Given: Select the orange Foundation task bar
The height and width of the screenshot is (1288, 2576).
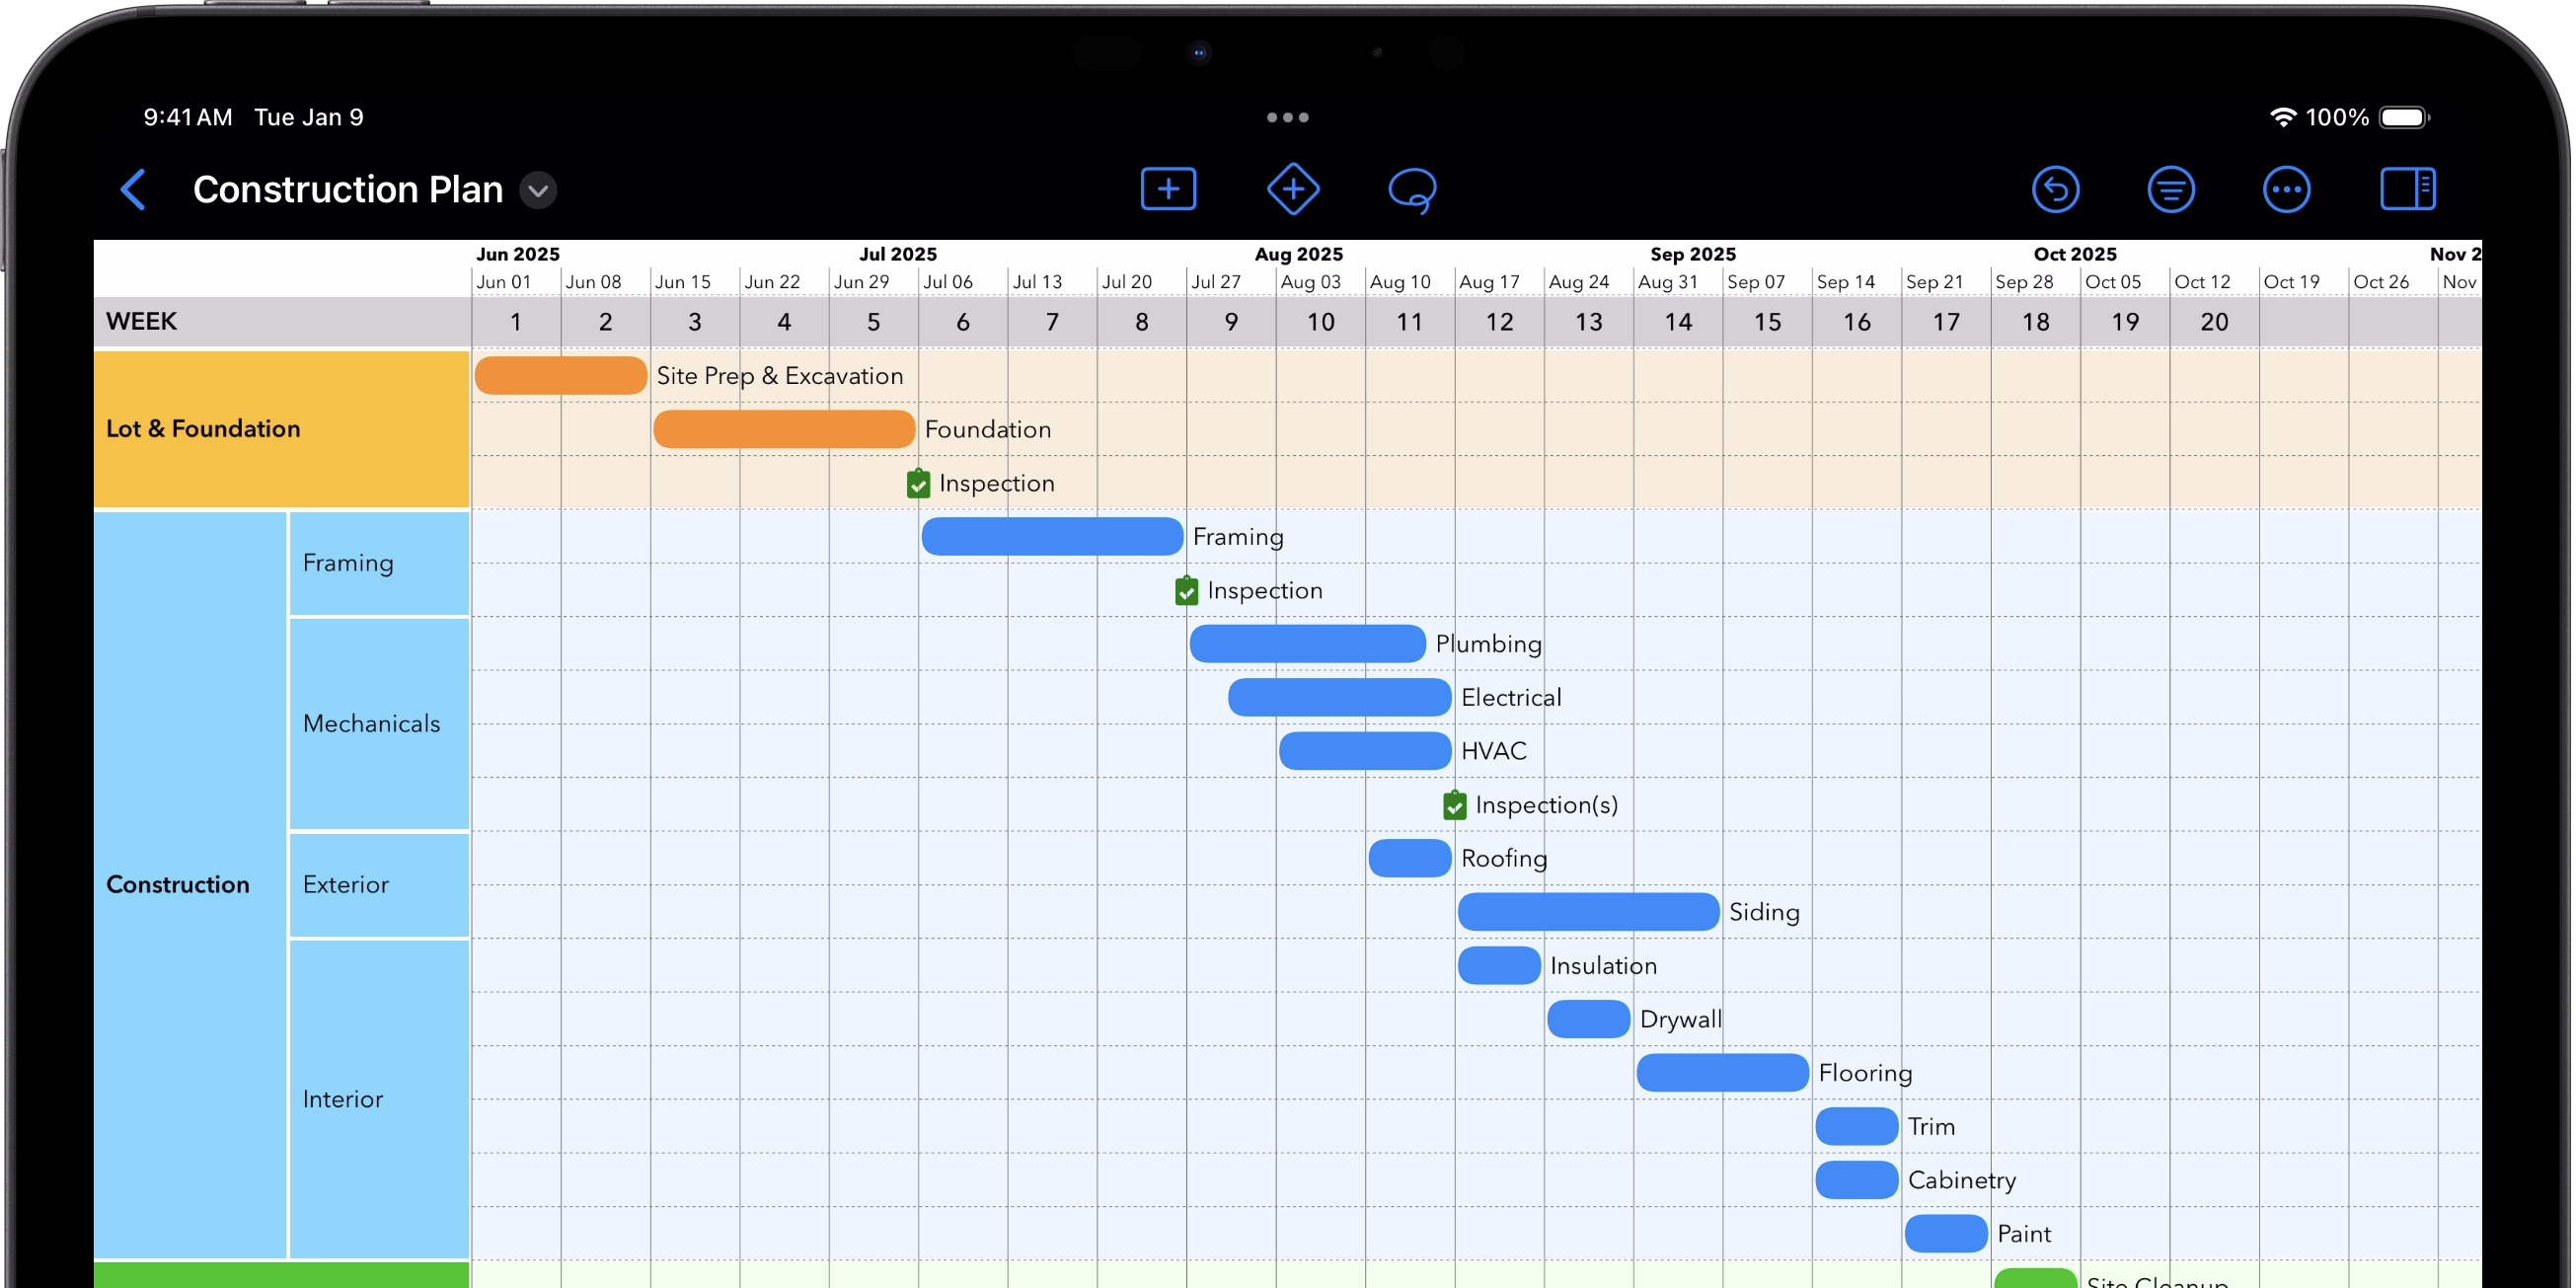Looking at the screenshot, I should point(785,430).
